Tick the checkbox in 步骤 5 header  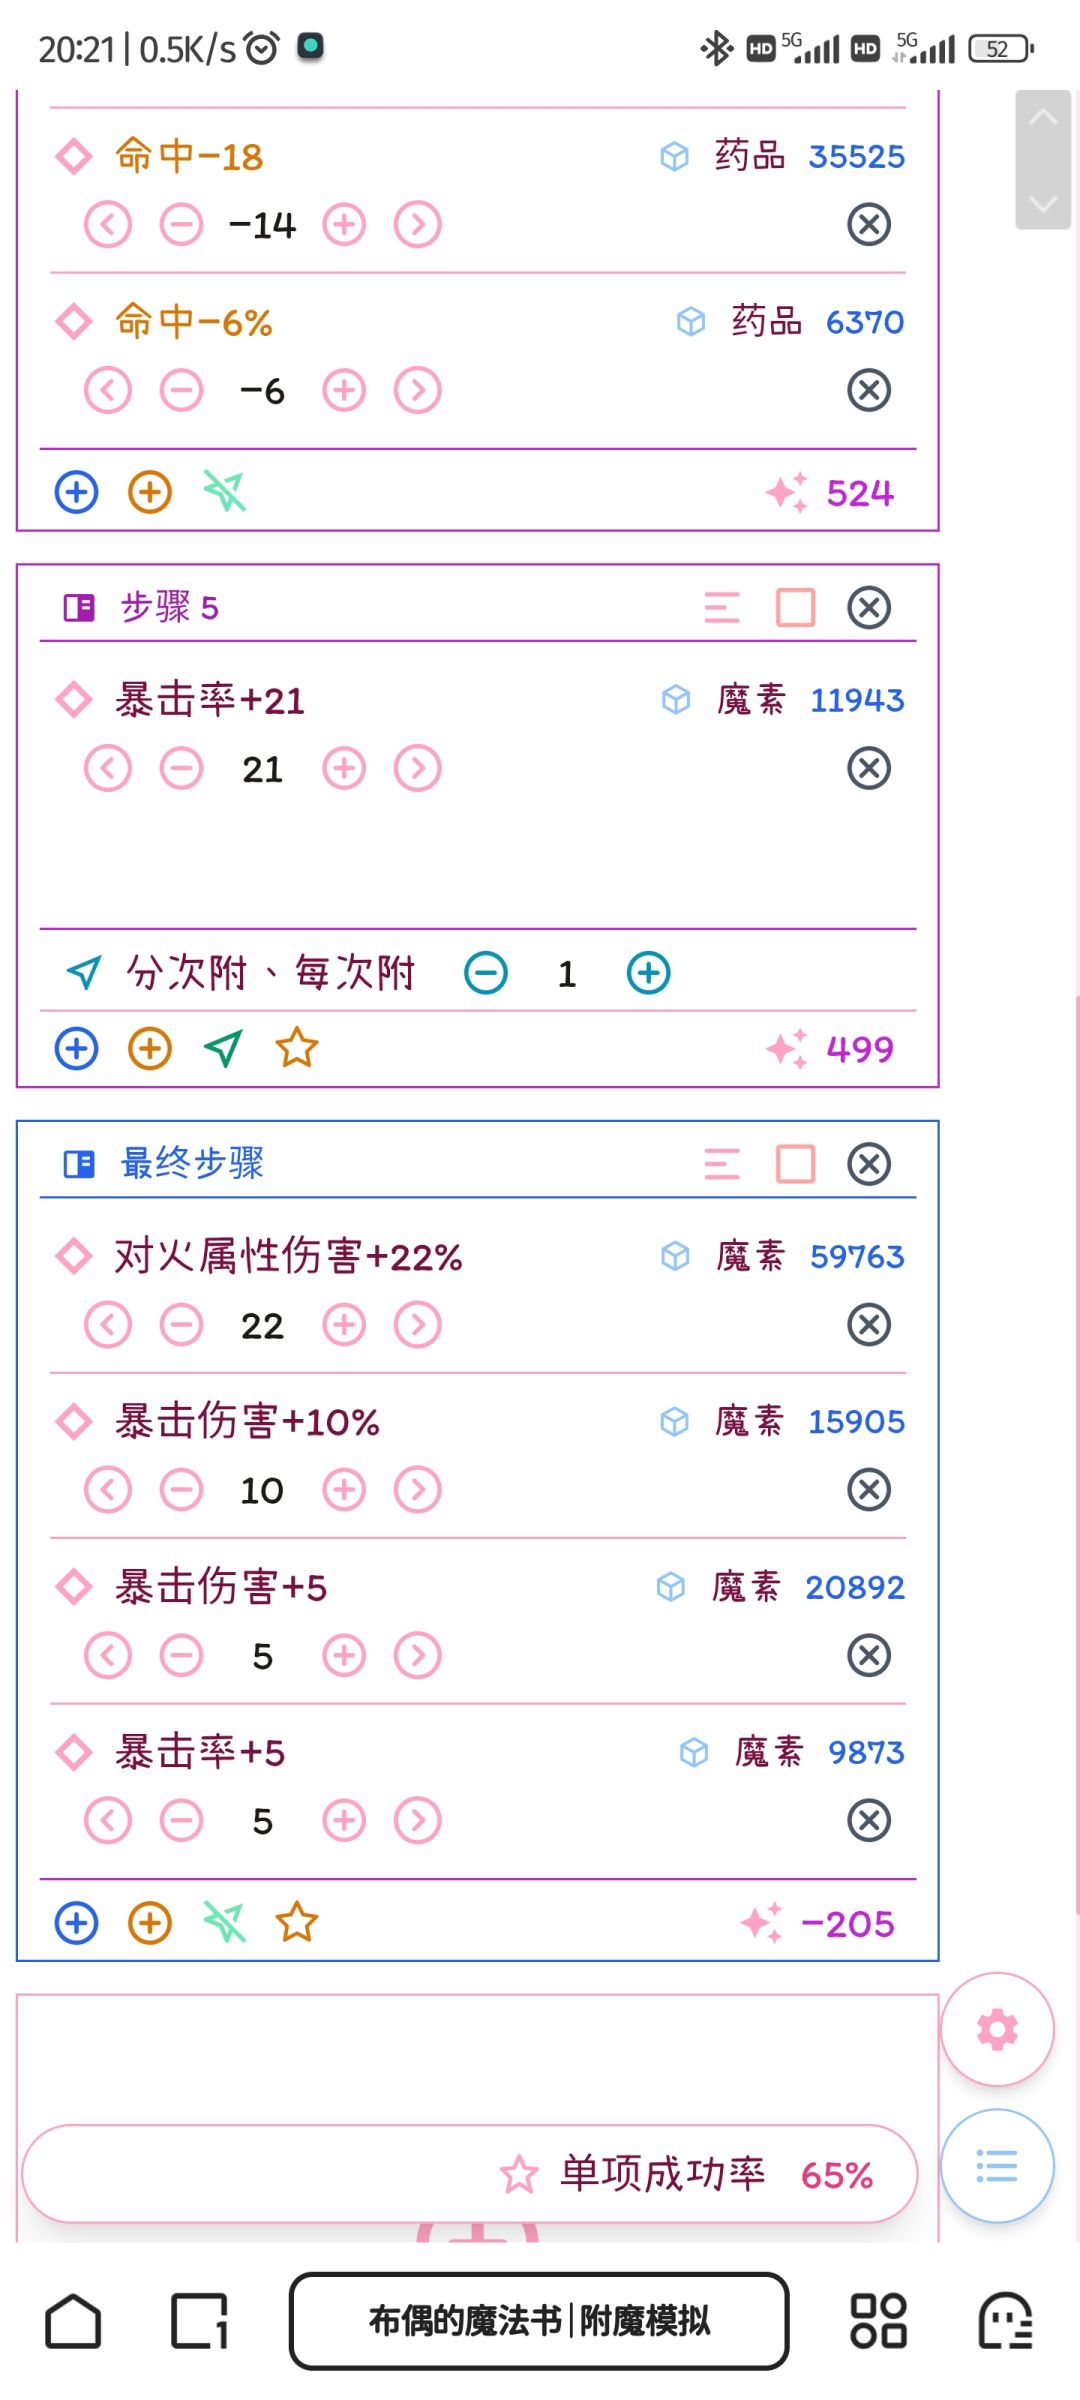coord(795,607)
